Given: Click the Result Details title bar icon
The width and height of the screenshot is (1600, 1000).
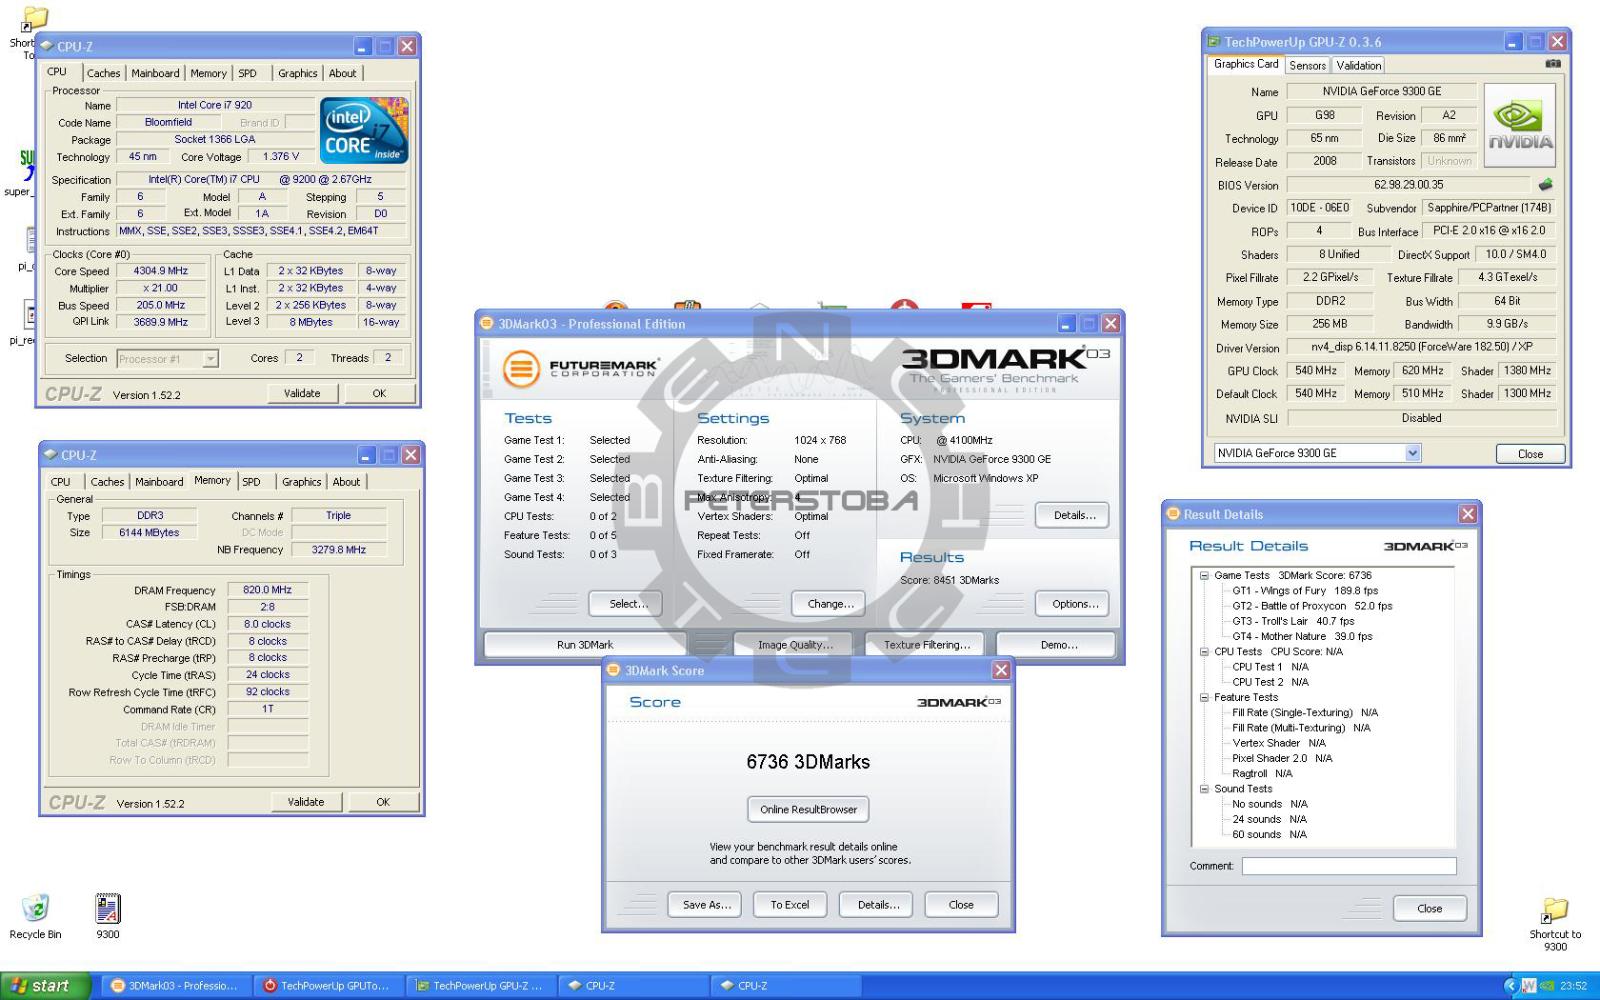Looking at the screenshot, I should [x=1174, y=514].
